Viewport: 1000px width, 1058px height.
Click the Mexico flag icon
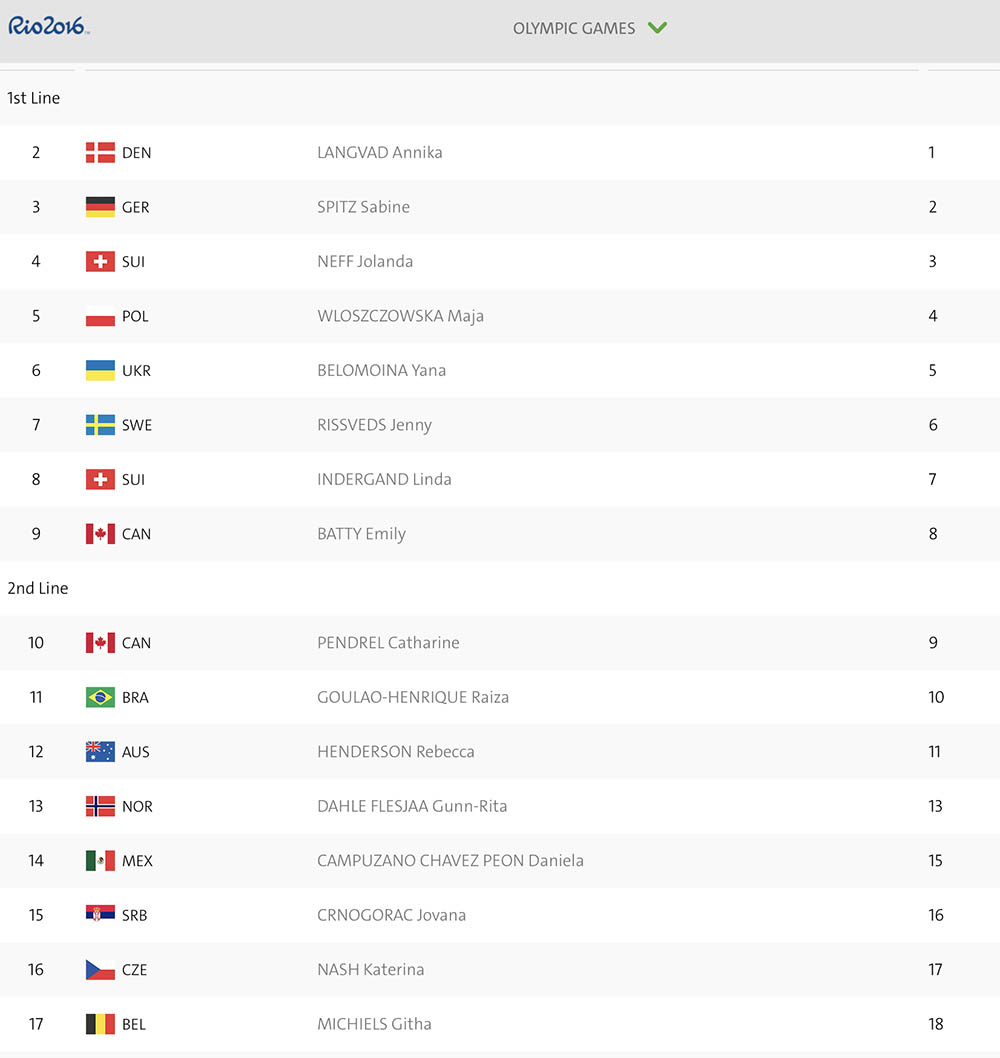(100, 860)
